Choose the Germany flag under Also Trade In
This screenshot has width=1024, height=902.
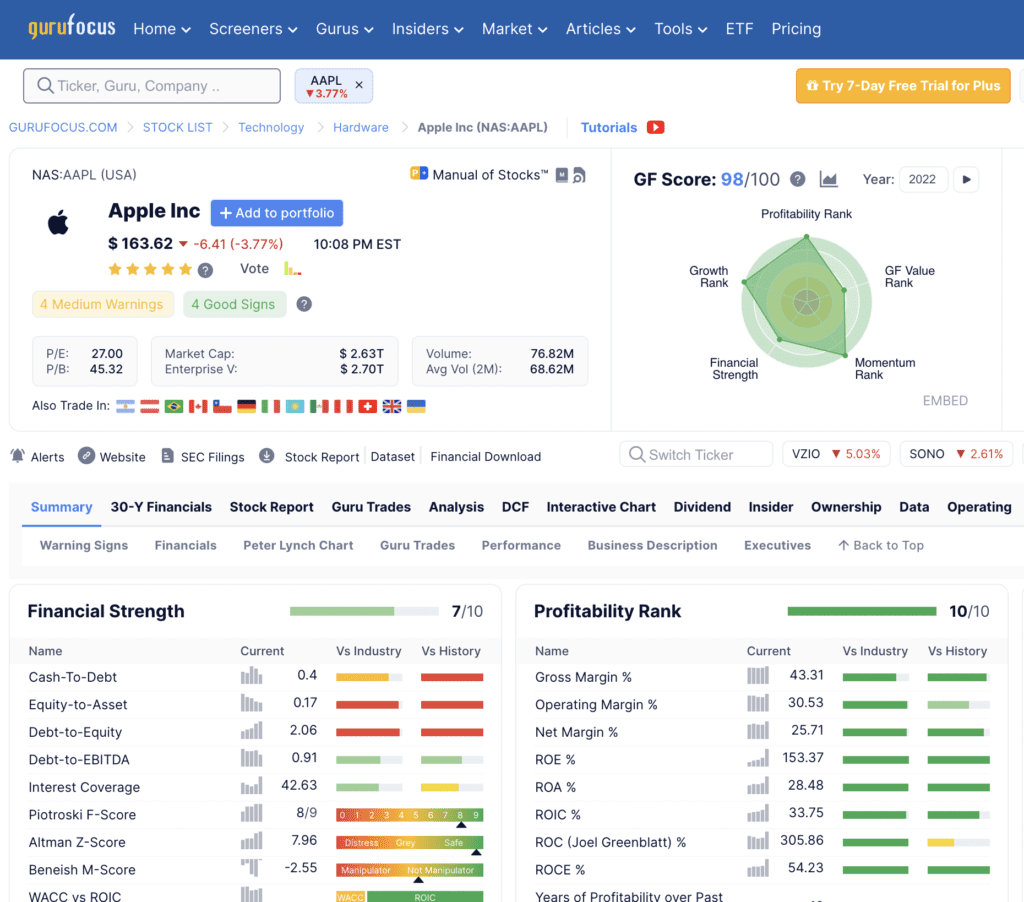click(246, 406)
